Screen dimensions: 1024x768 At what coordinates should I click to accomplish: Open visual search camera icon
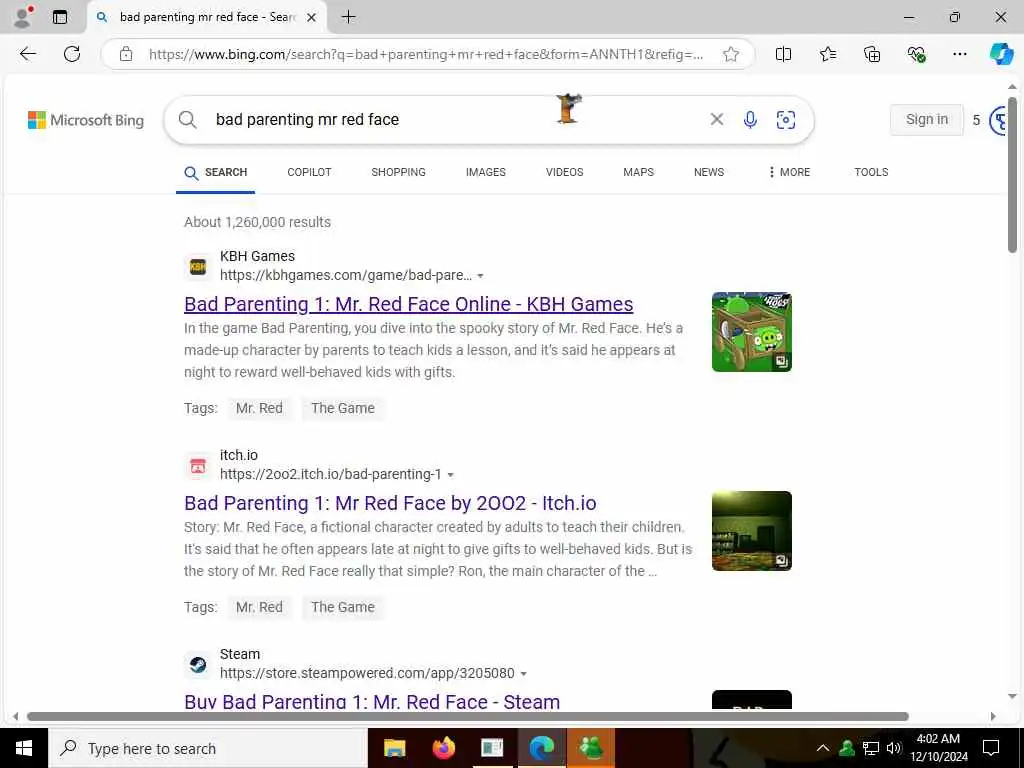(786, 120)
